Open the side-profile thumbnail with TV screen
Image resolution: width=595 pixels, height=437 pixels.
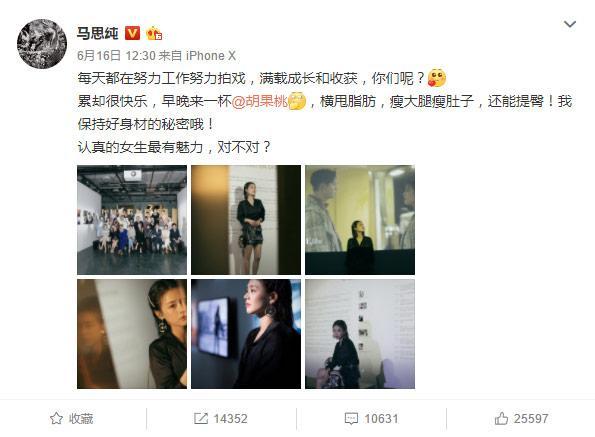246,334
